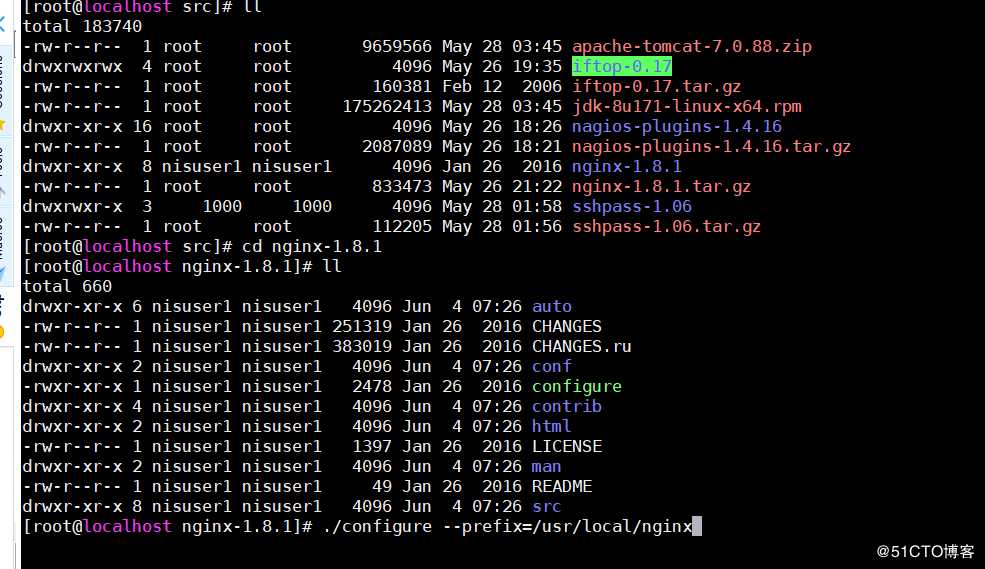985x569 pixels.
Task: Click the auto directory name
Action: point(552,306)
